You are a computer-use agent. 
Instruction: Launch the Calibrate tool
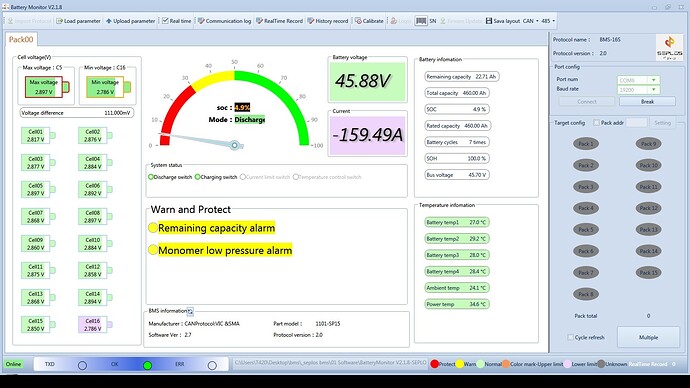369,21
